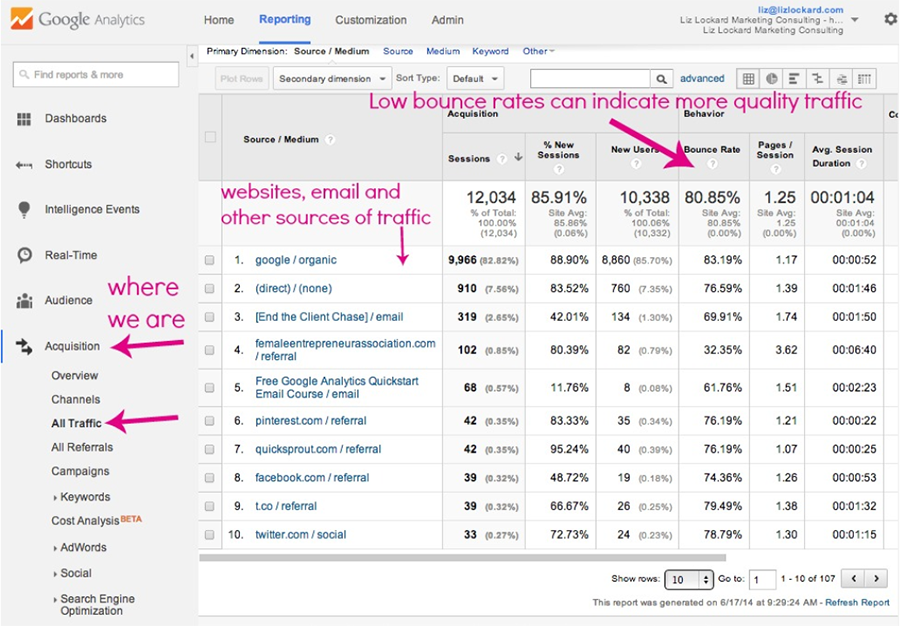Click Pages / Session help icon

775,169
